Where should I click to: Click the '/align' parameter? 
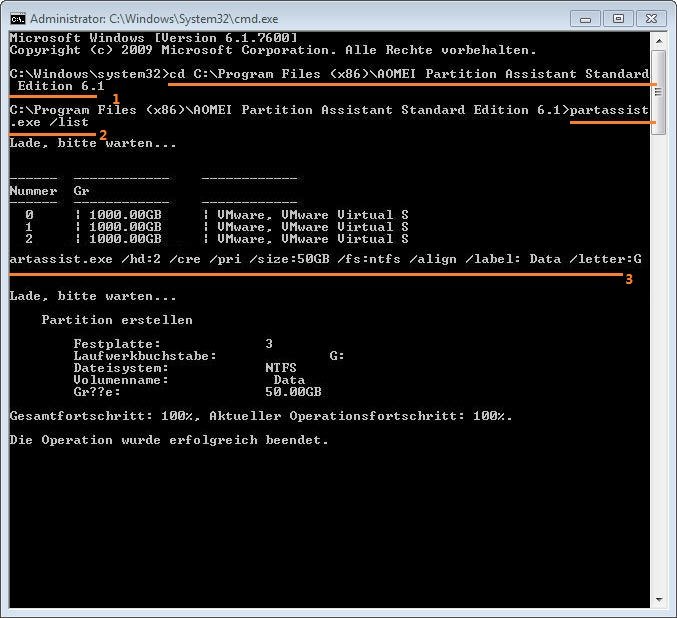433,259
